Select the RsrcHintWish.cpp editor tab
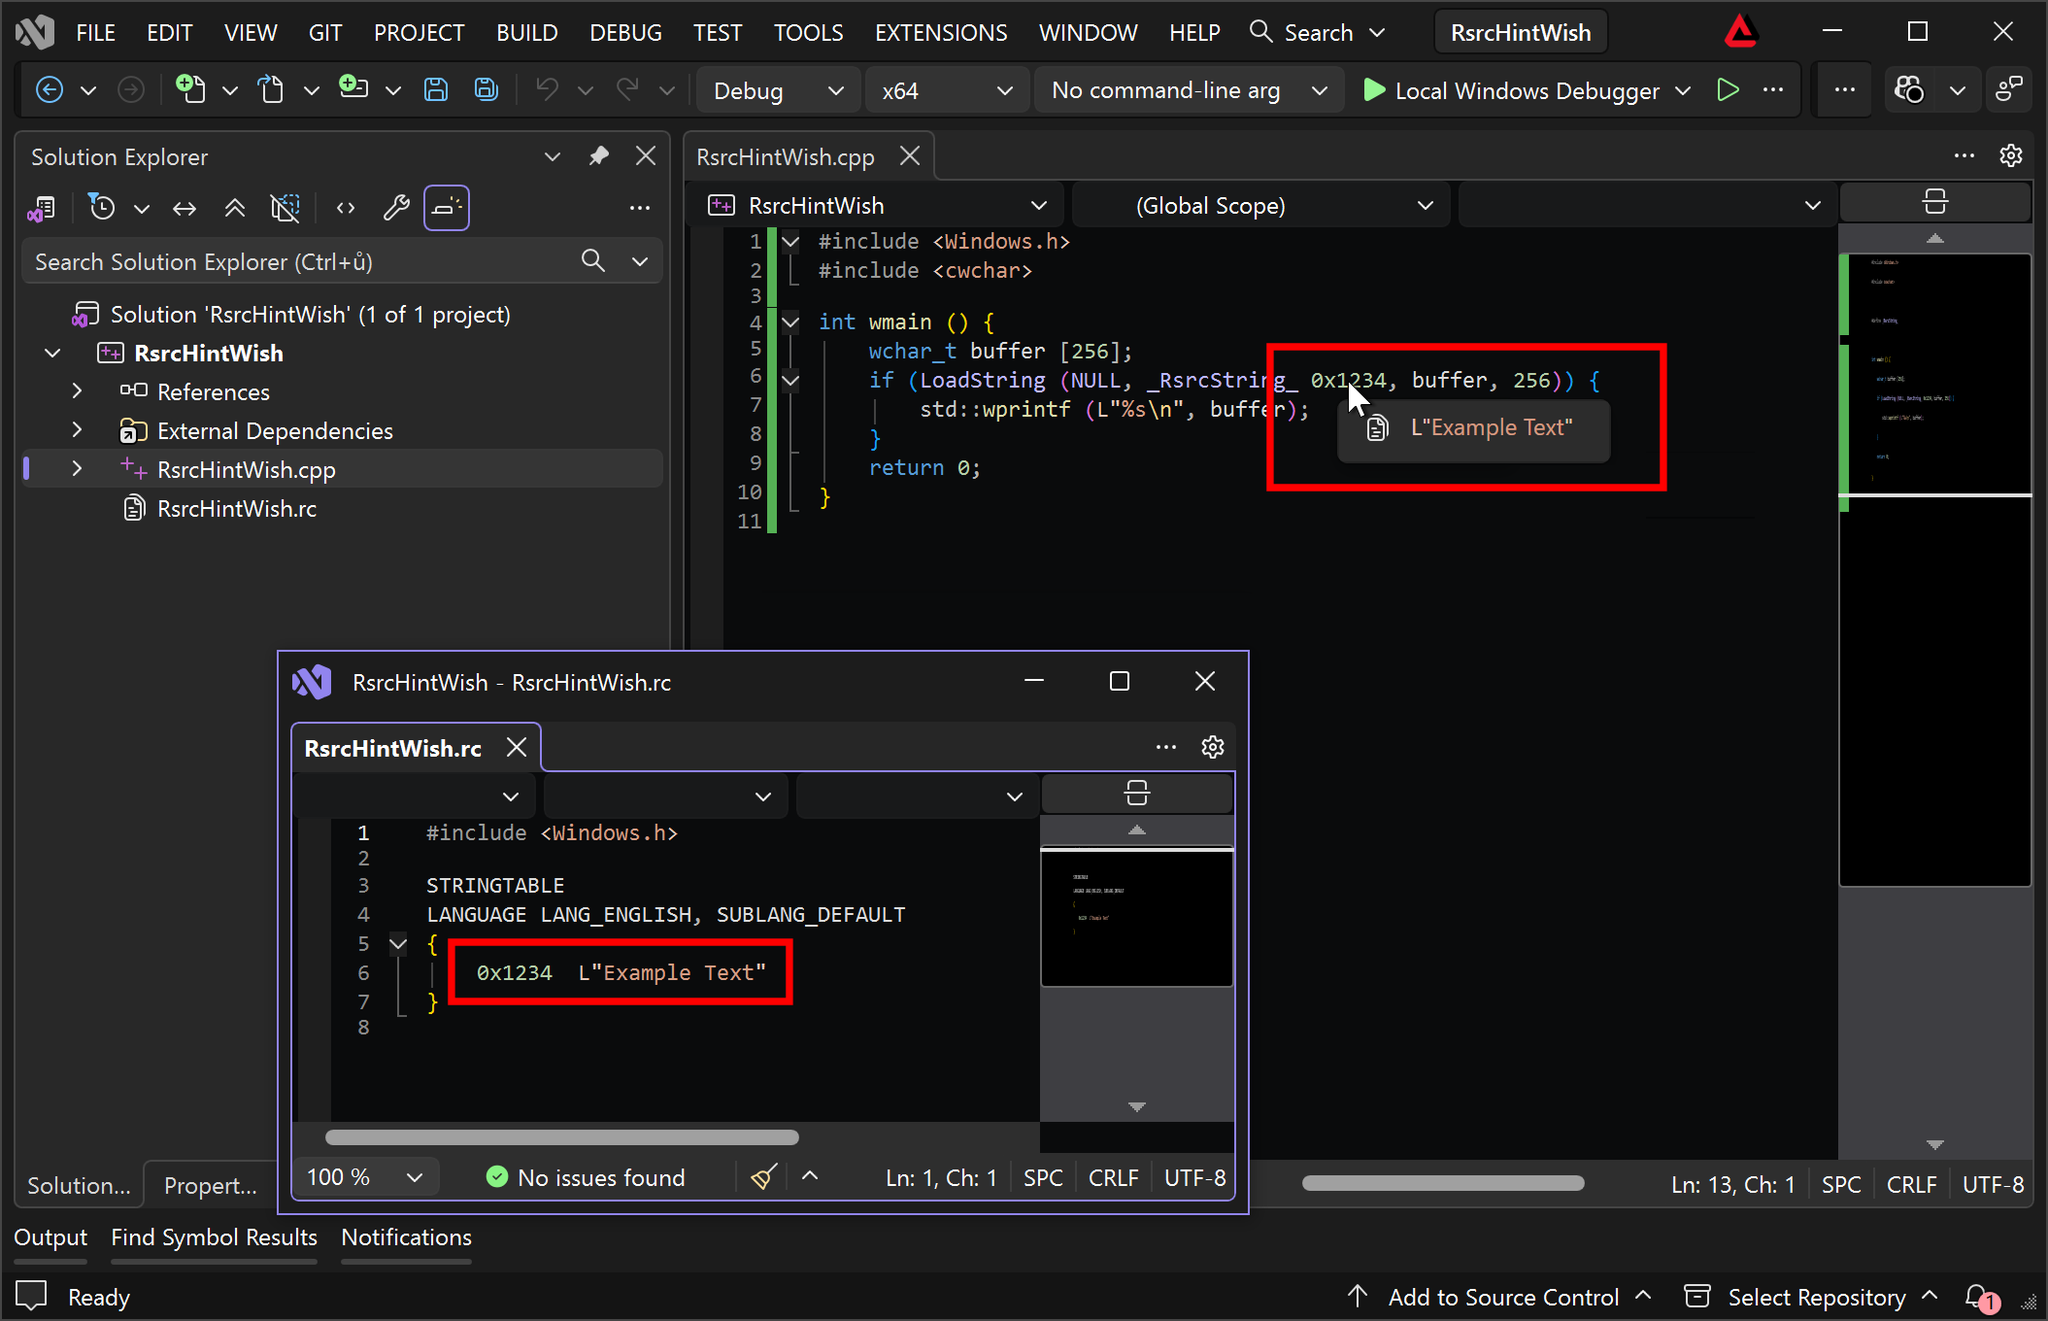The width and height of the screenshot is (2048, 1321). (x=786, y=157)
